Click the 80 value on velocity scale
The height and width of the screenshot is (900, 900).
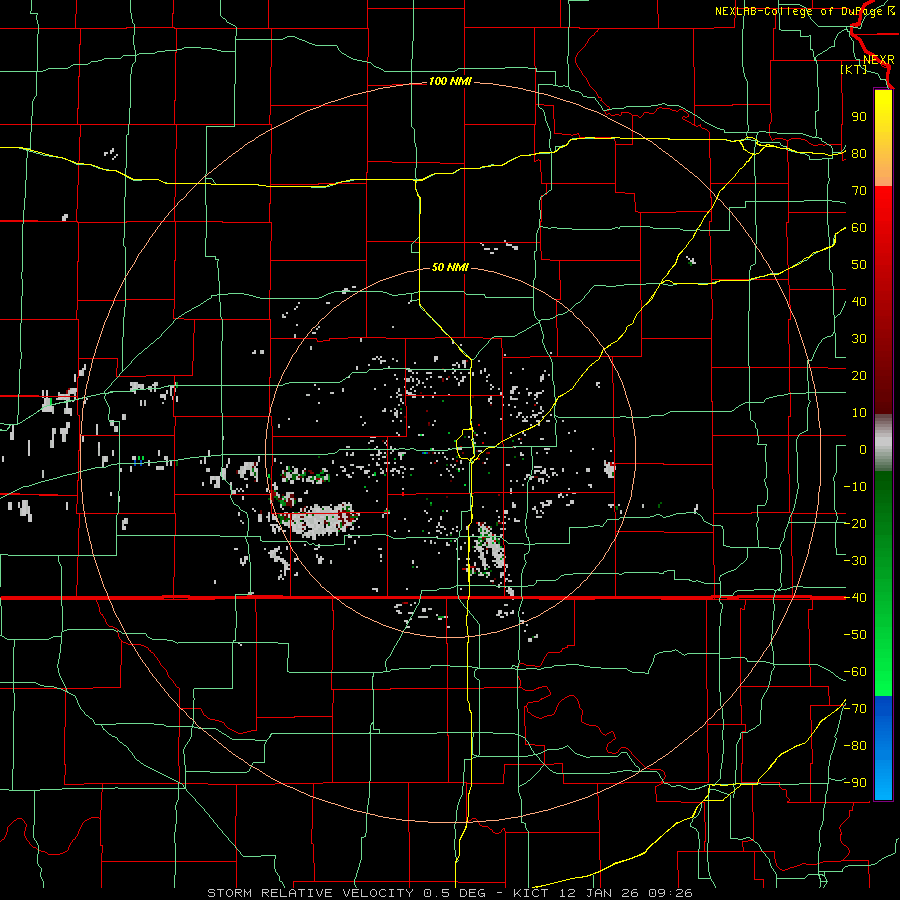(859, 154)
